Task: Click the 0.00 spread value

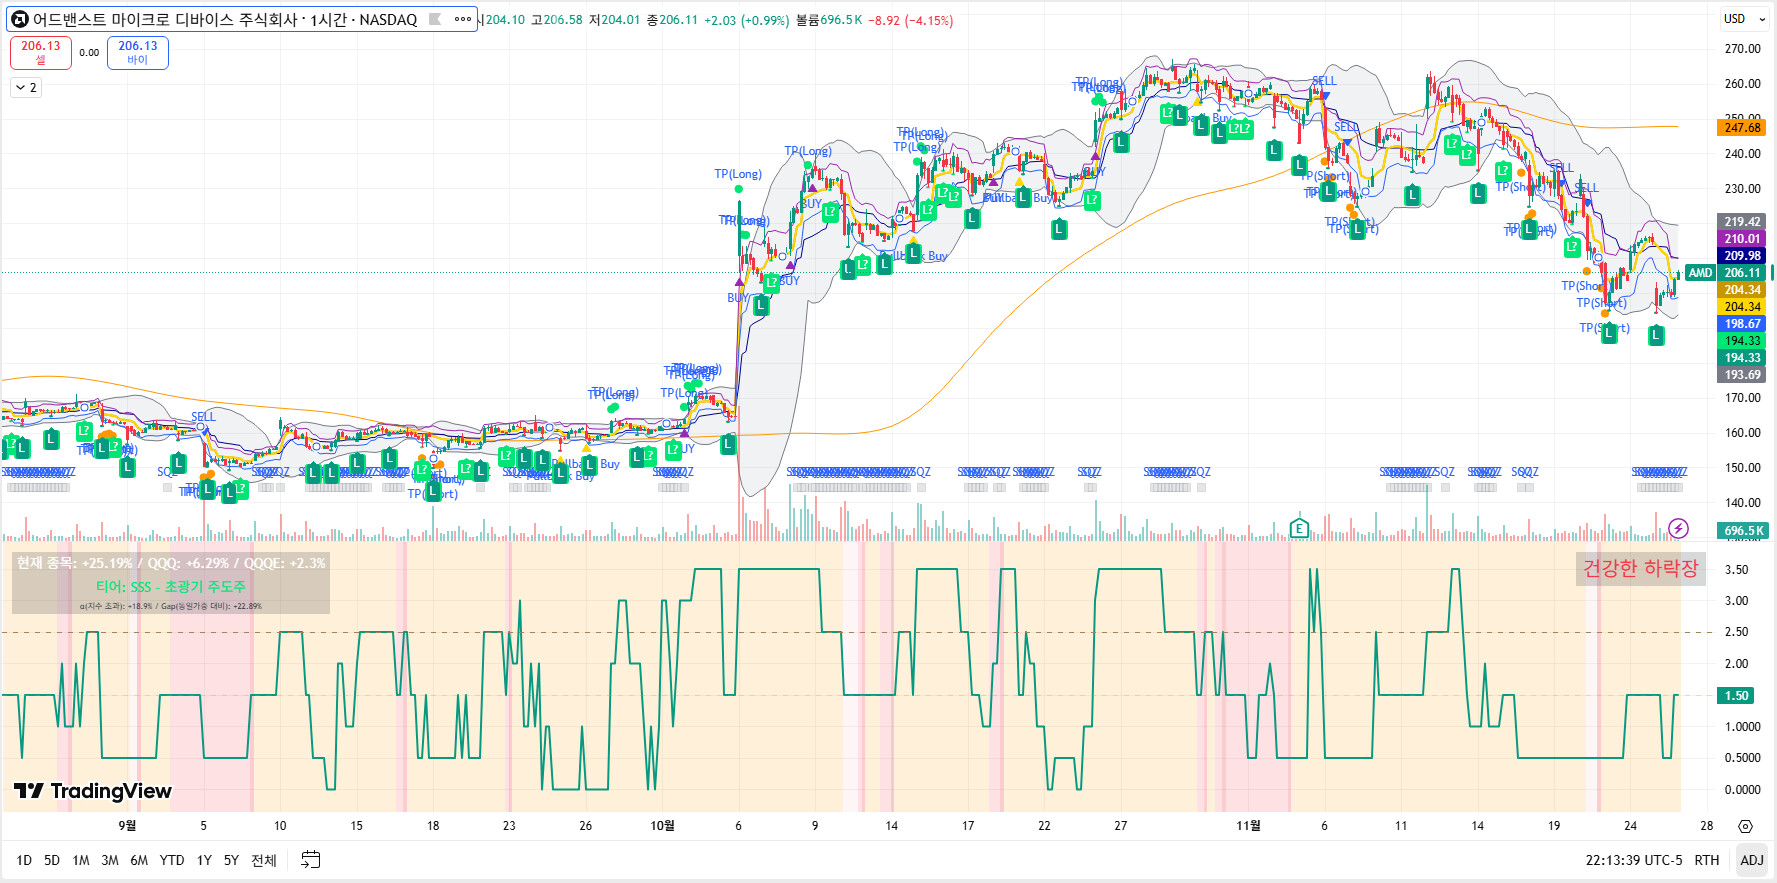Action: (x=89, y=53)
